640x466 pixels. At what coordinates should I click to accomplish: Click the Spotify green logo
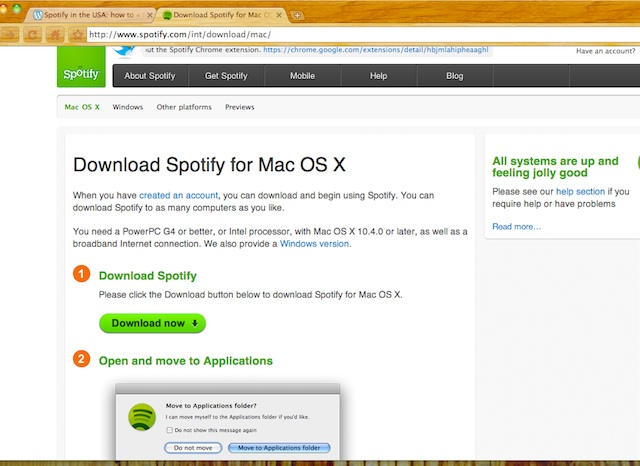click(81, 67)
